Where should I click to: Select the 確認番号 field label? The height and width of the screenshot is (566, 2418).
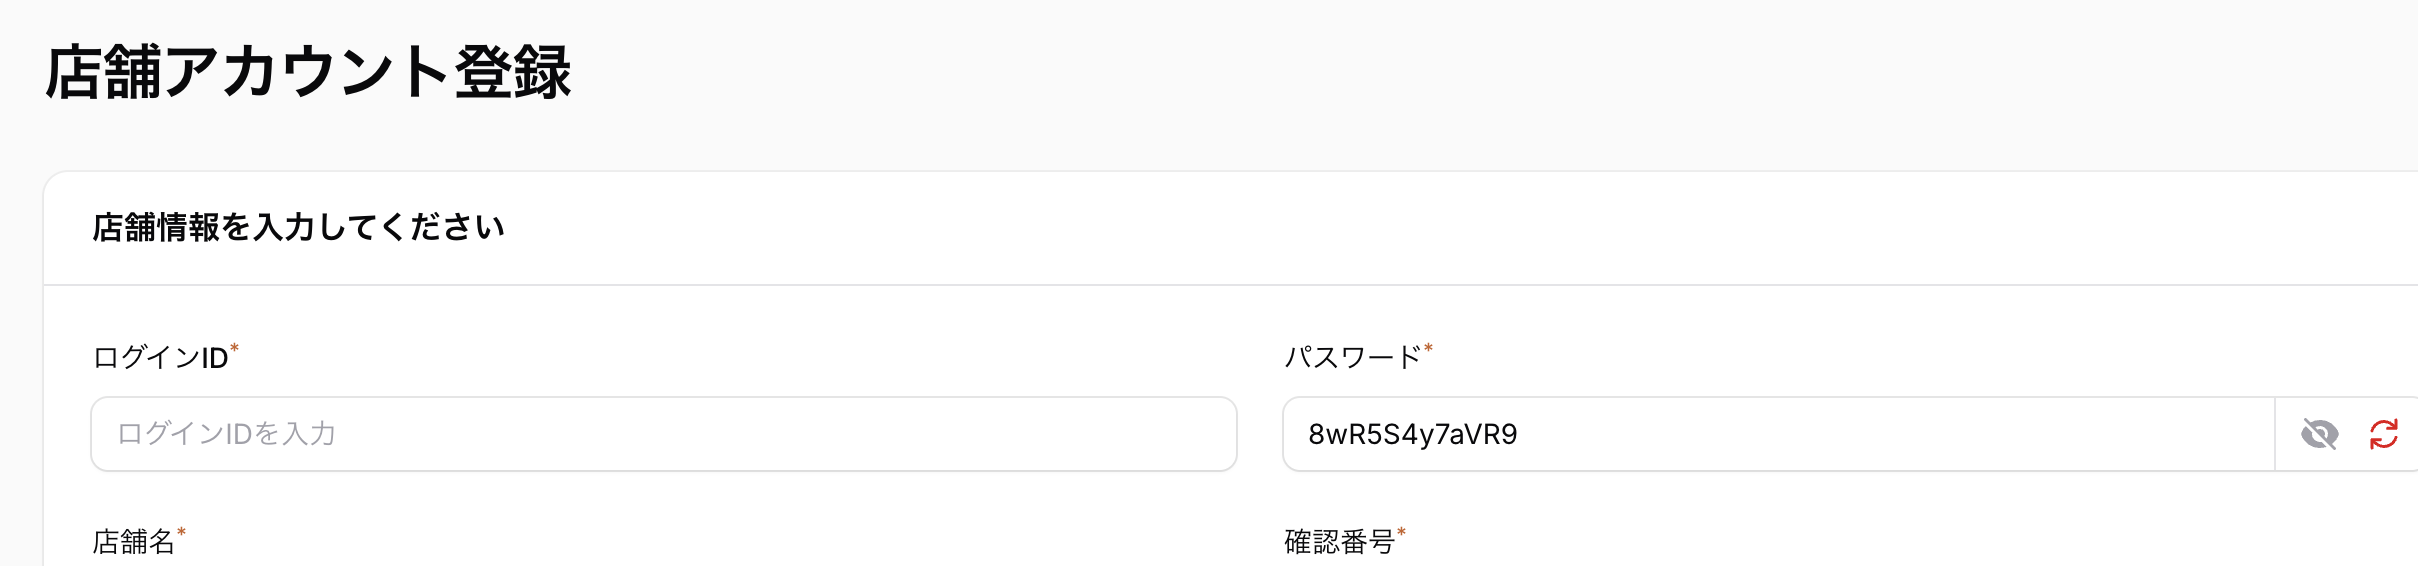click(1339, 542)
